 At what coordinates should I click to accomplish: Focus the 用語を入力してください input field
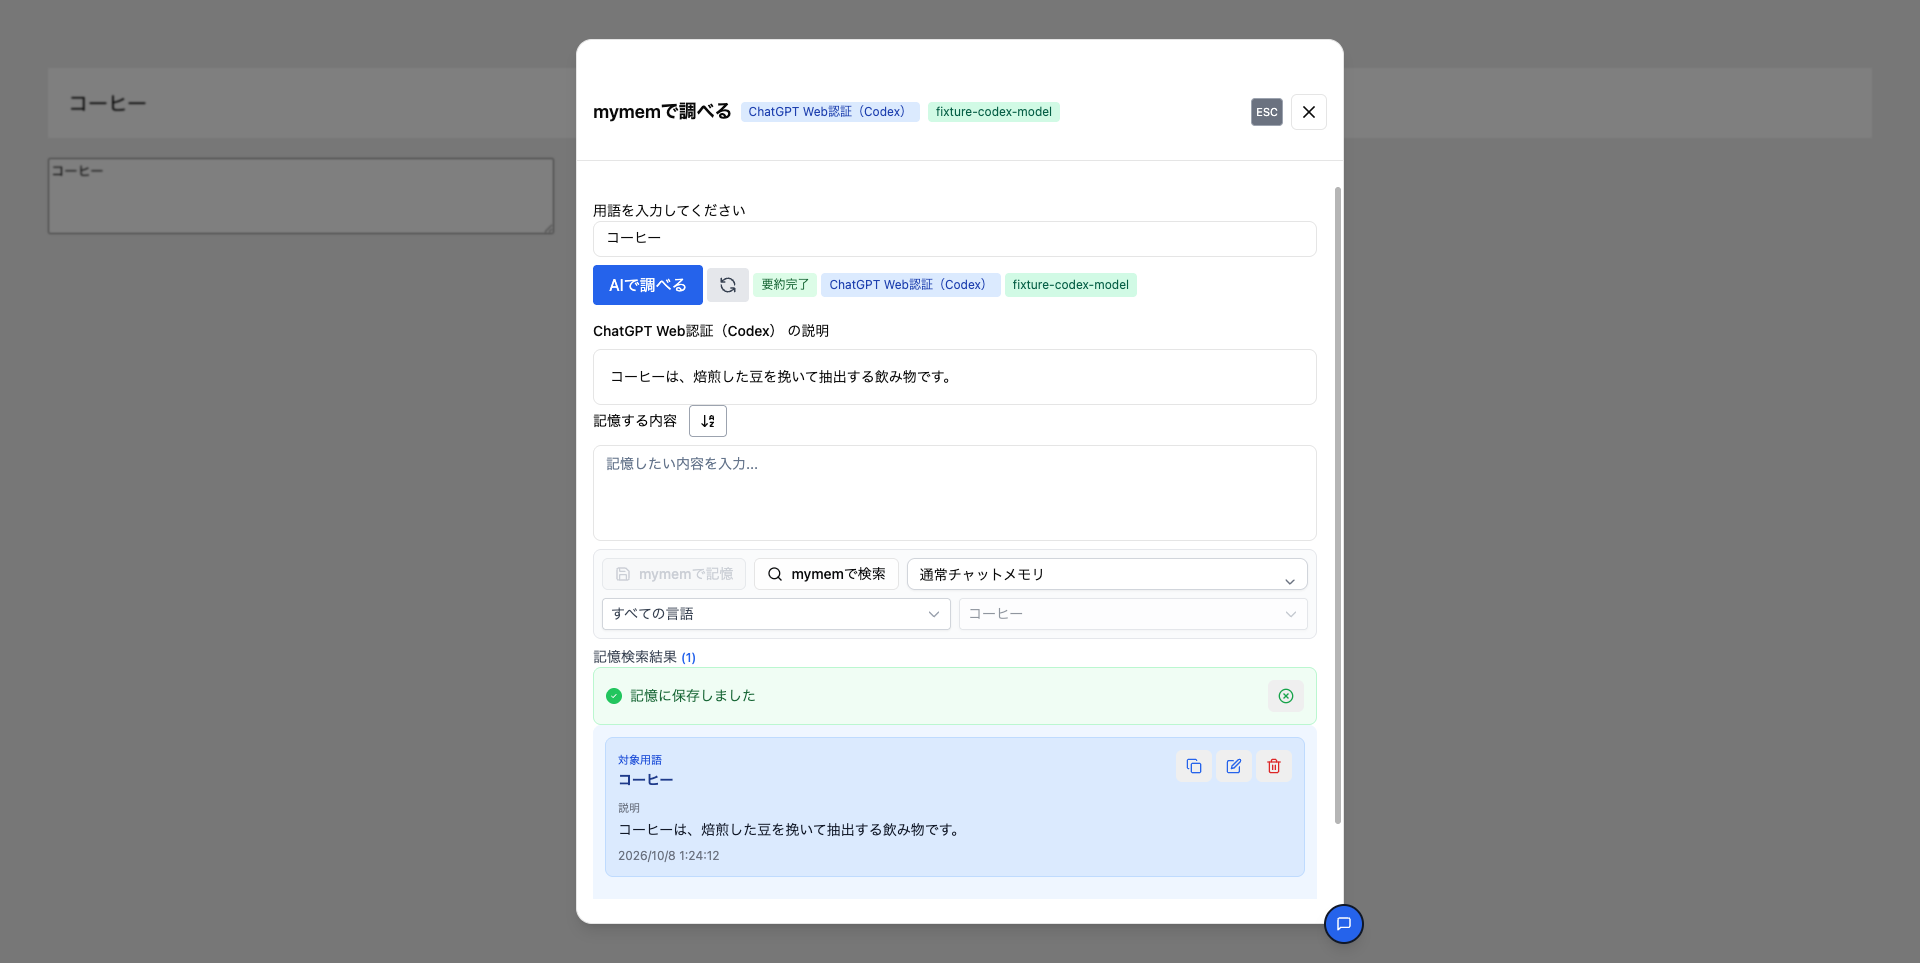pyautogui.click(x=955, y=239)
